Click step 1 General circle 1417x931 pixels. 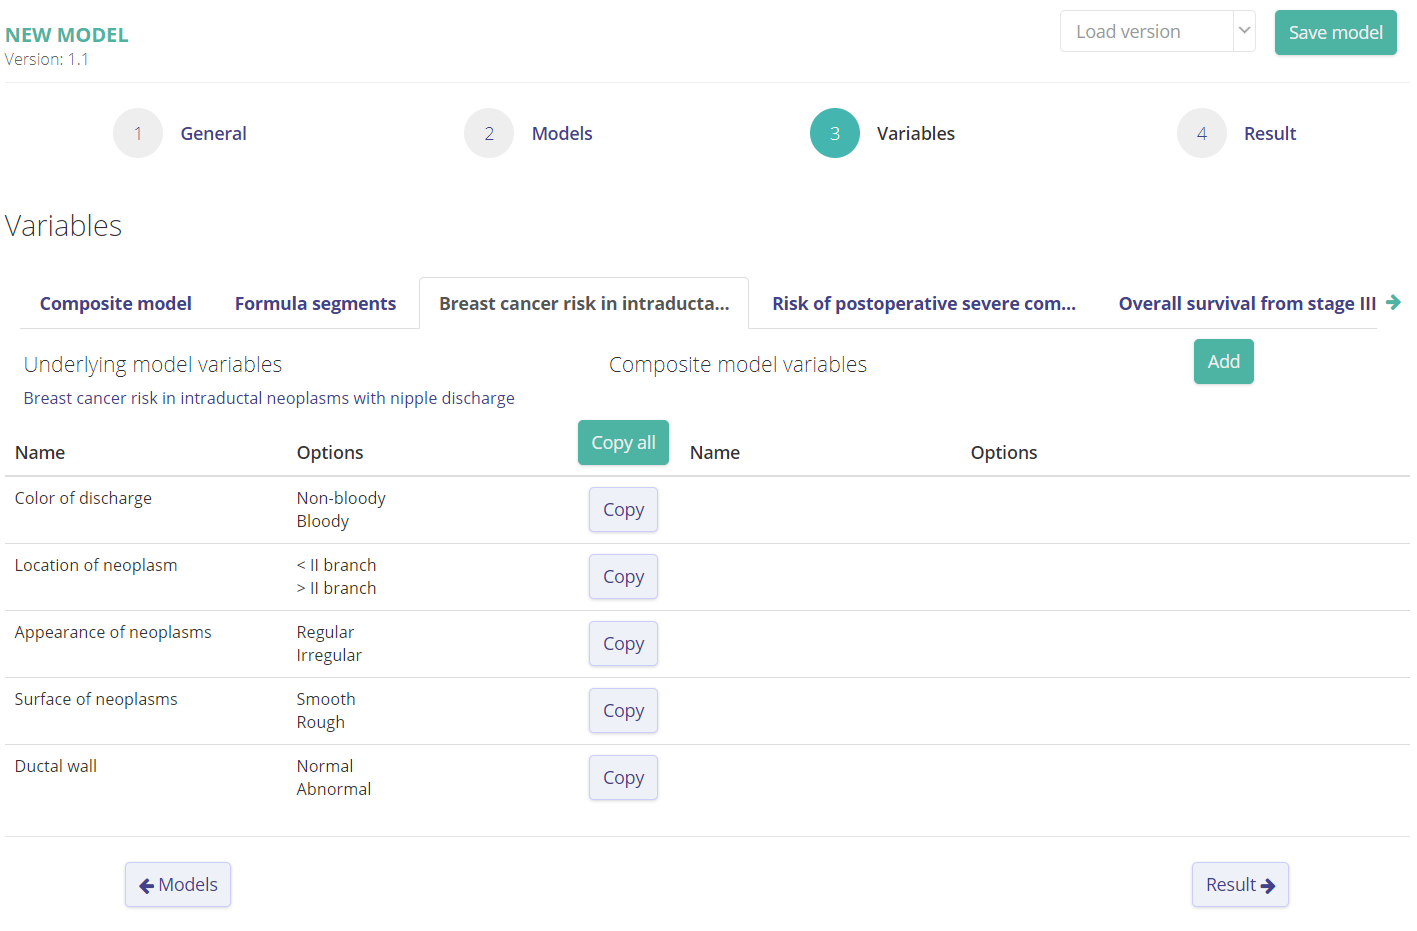click(x=138, y=133)
